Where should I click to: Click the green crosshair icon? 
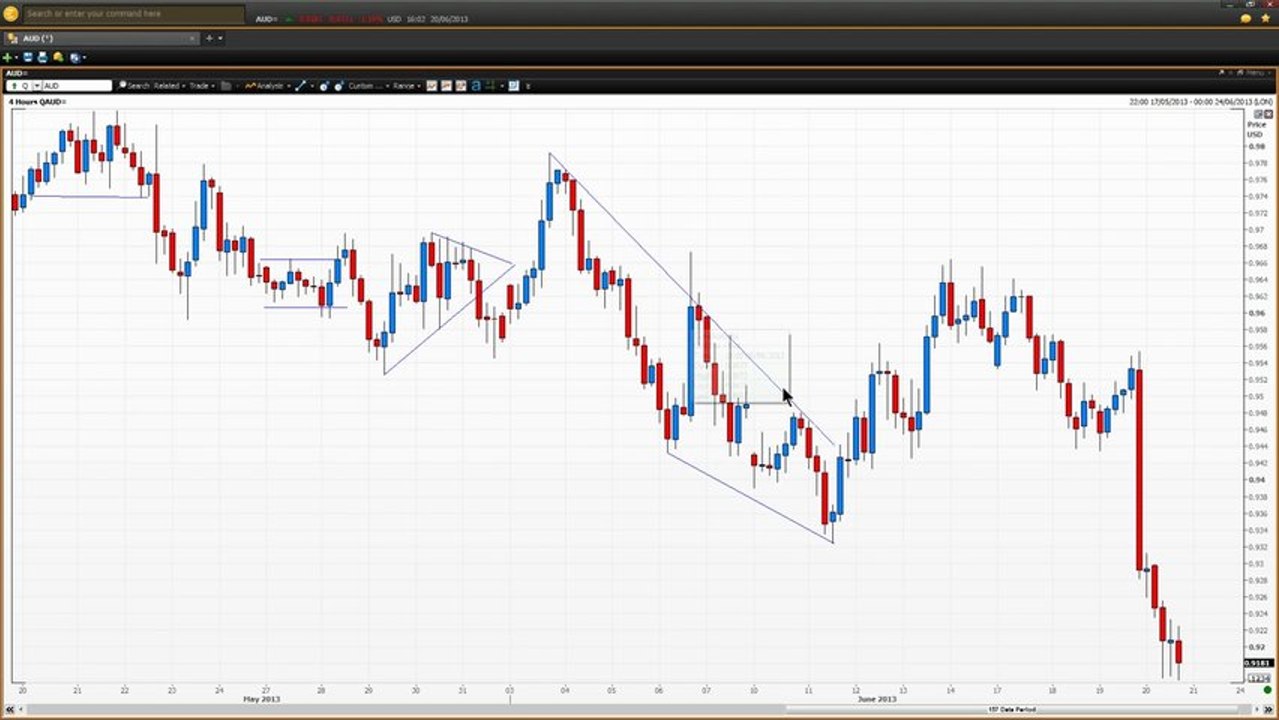point(490,86)
